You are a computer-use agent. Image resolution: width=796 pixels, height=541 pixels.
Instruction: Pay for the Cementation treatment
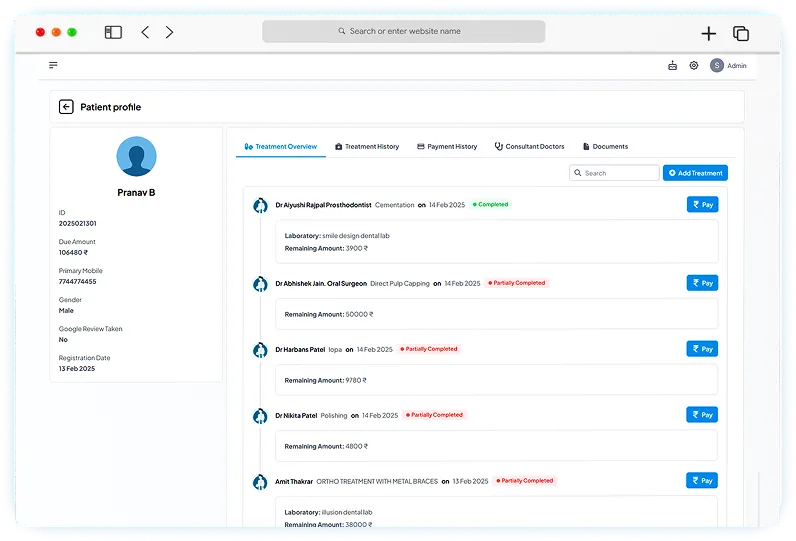[x=702, y=205]
